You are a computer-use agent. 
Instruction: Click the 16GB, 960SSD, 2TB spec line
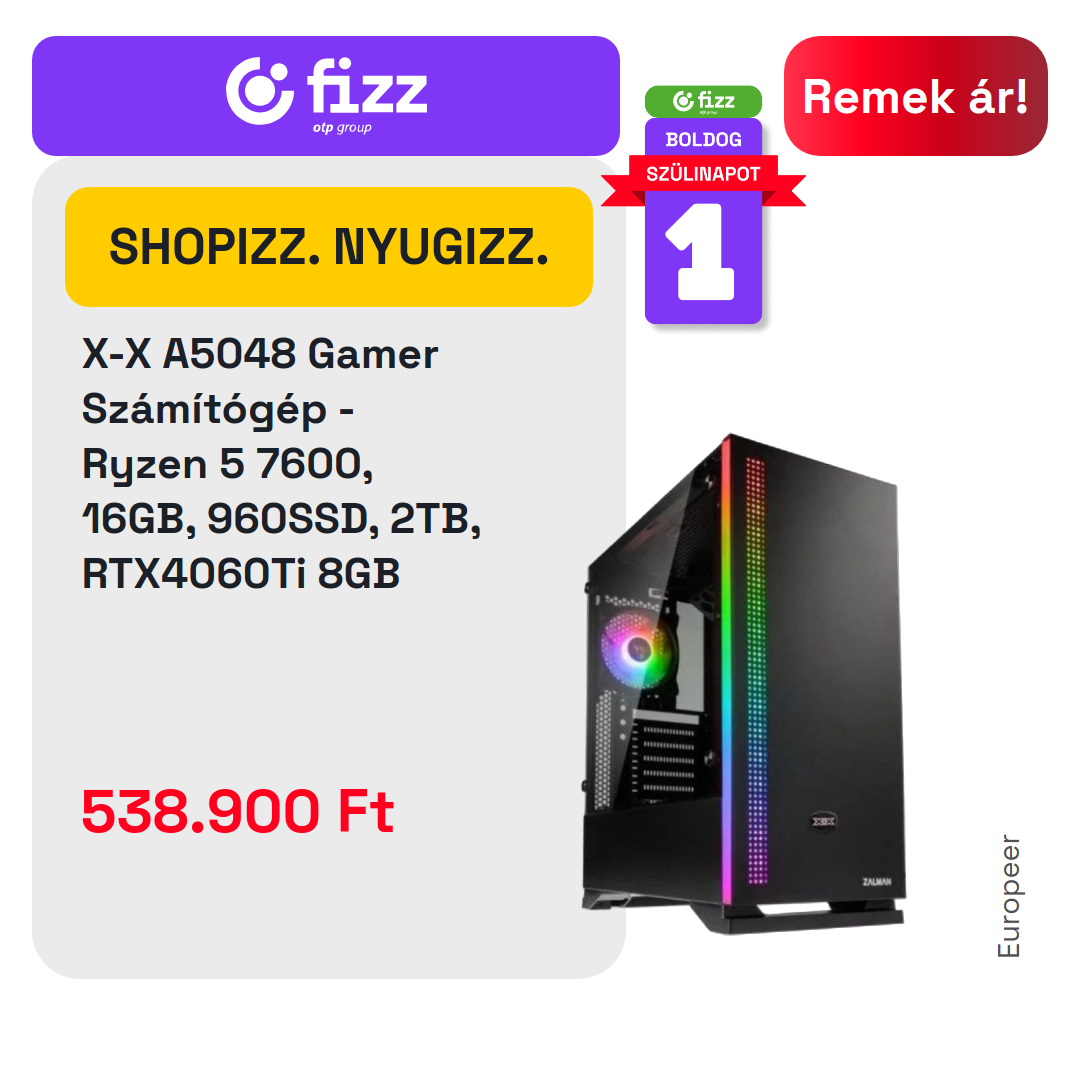[x=281, y=519]
